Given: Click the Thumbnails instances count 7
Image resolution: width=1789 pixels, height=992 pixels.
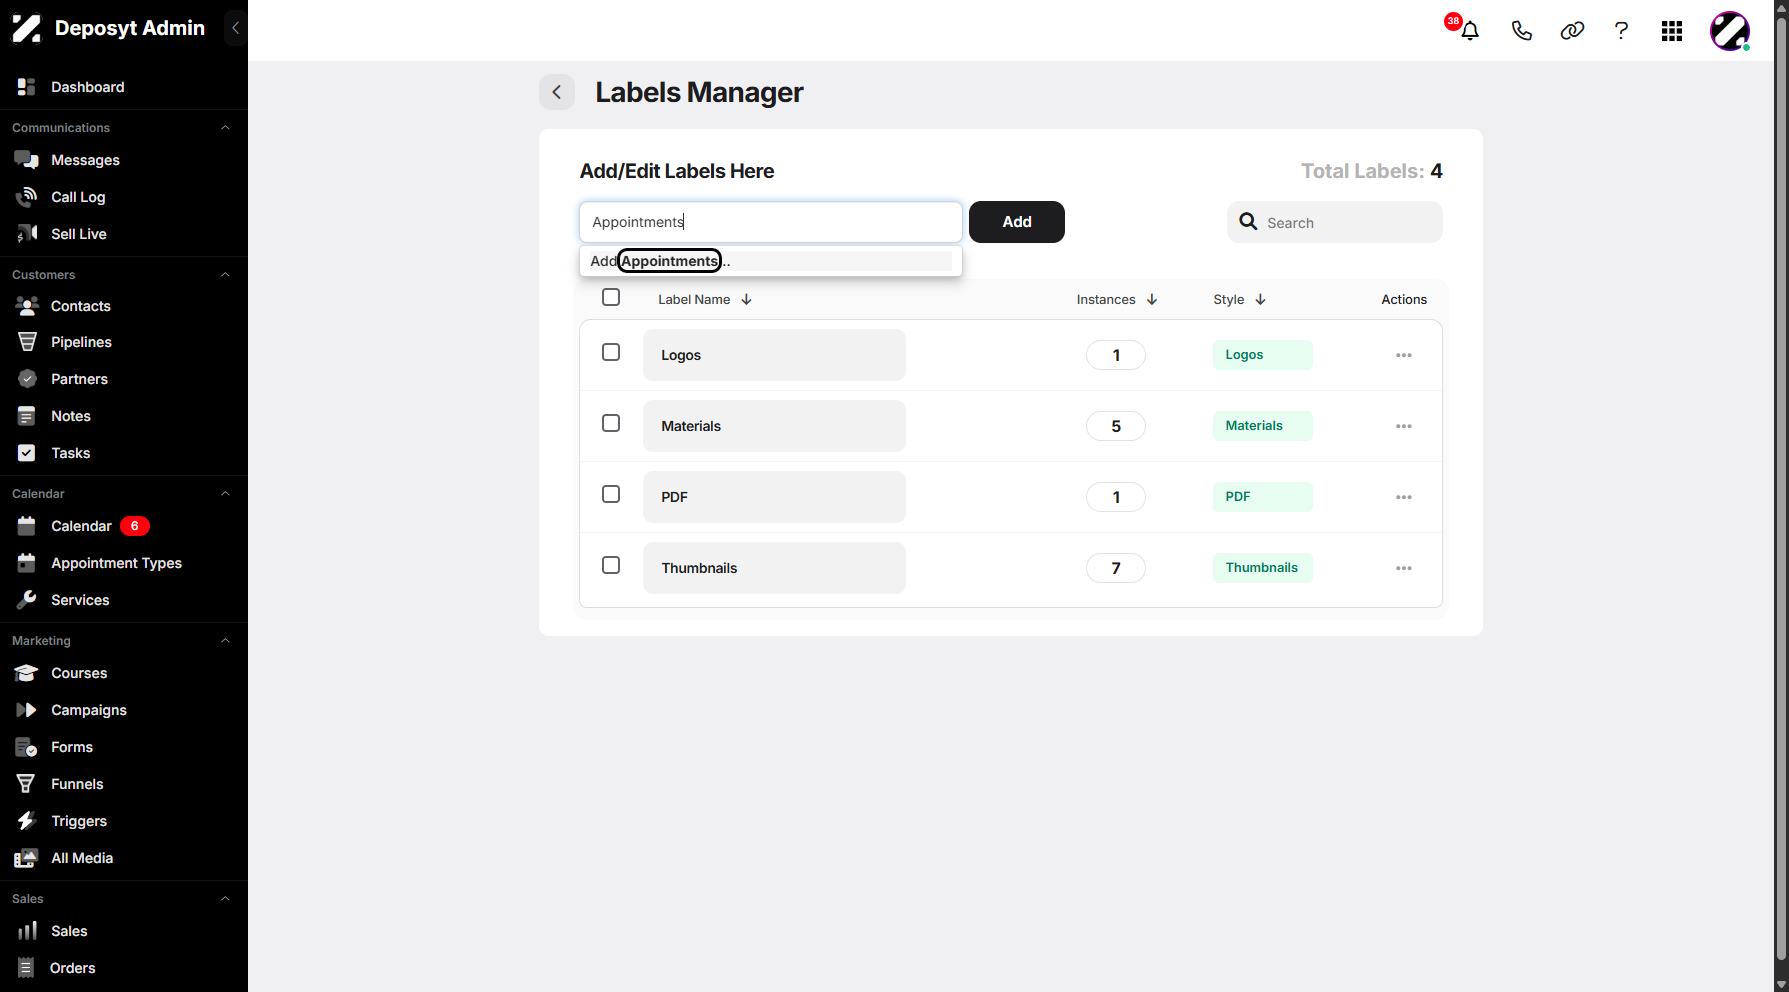Looking at the screenshot, I should coord(1116,568).
